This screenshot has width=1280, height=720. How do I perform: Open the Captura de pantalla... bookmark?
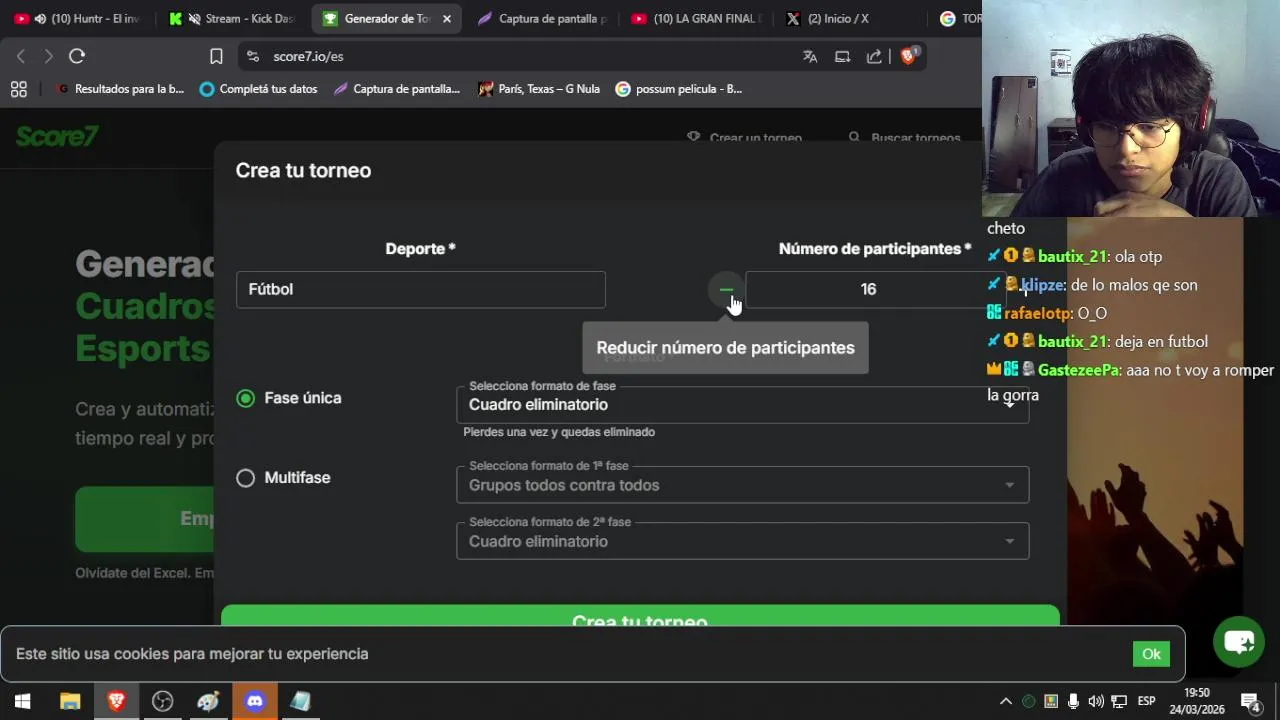[397, 89]
